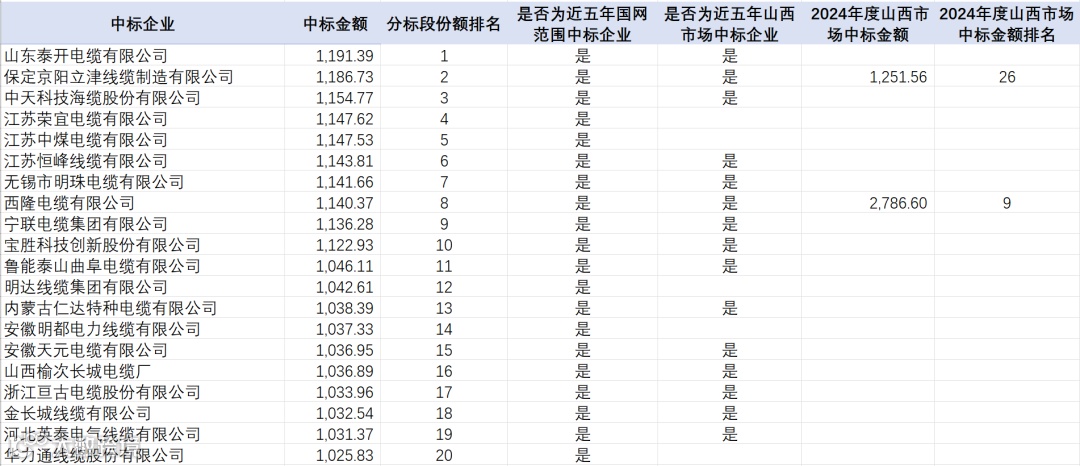Select amount cell 1,191.39
The width and height of the screenshot is (1080, 466).
click(x=334, y=56)
